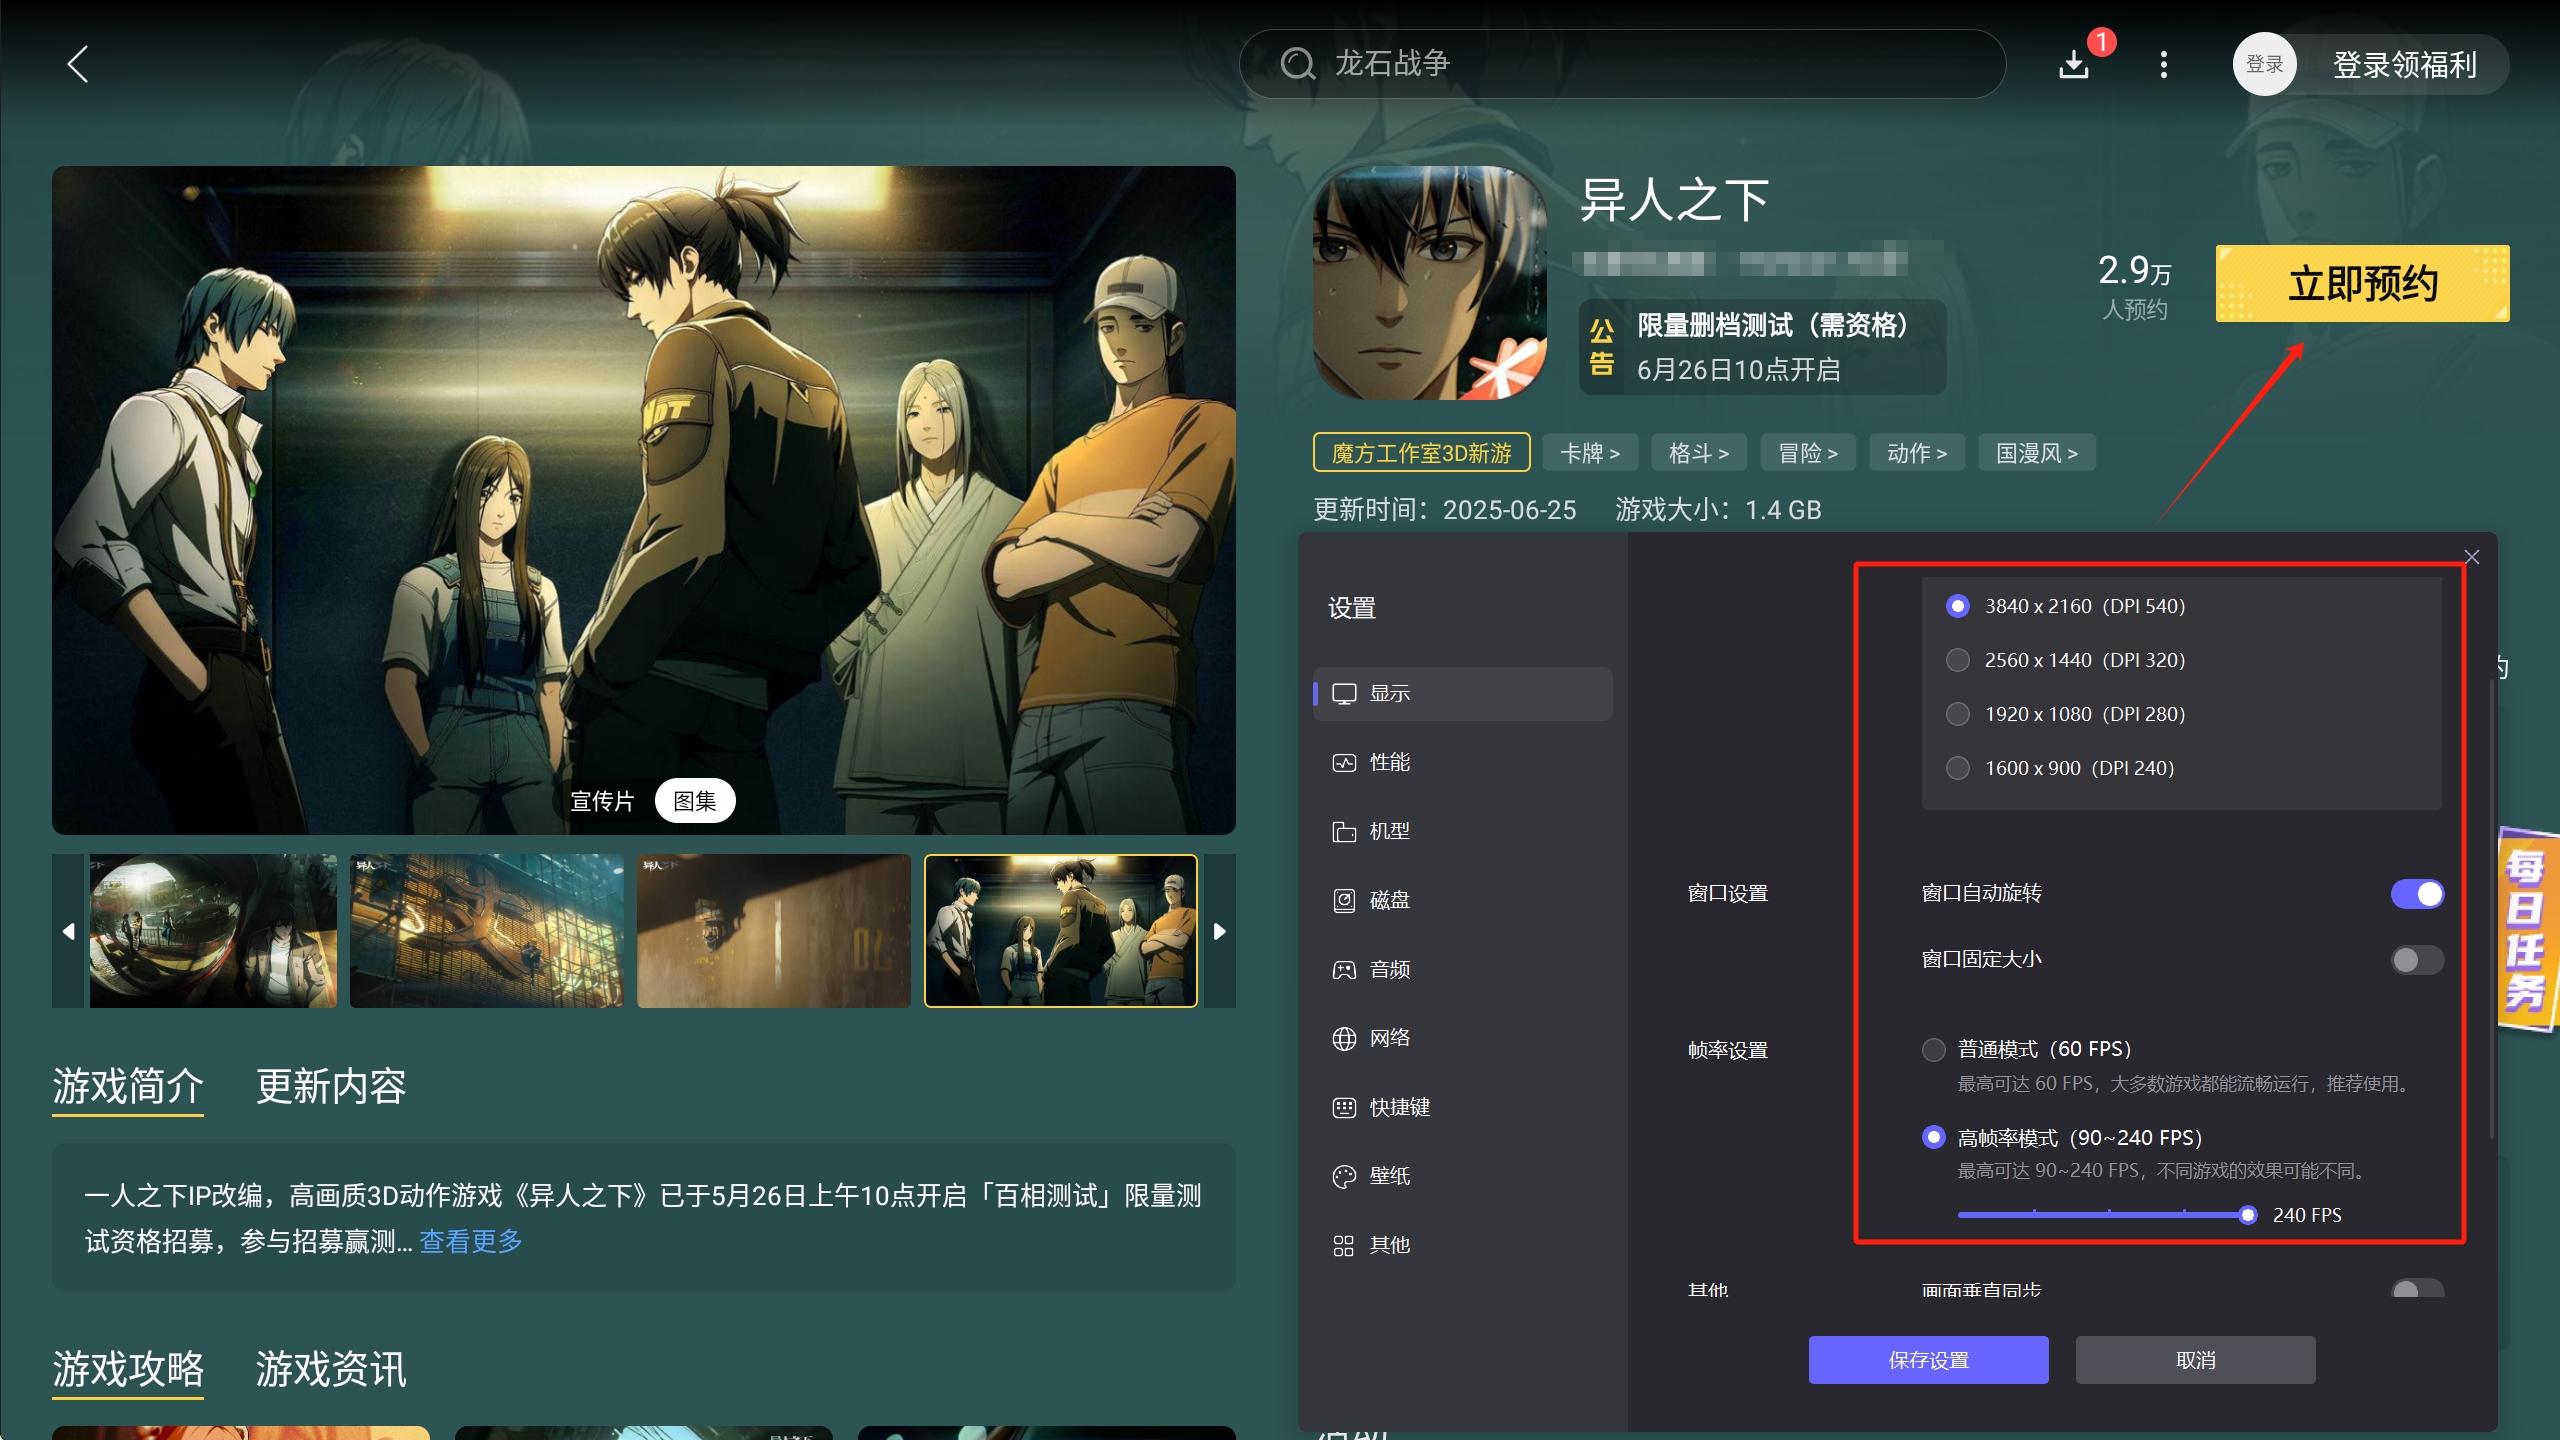Click the disk icon in settings sidebar
This screenshot has width=2560, height=1440.
[1344, 901]
